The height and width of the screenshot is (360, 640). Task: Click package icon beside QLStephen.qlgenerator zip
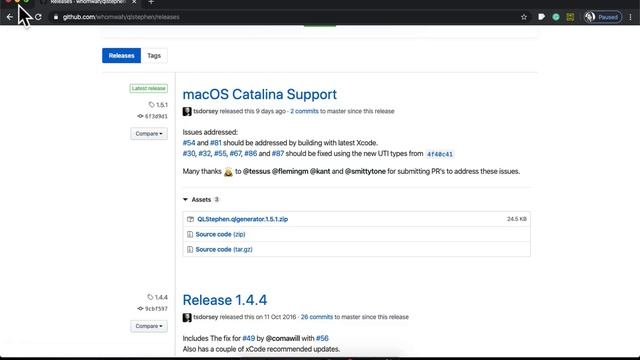[190, 219]
